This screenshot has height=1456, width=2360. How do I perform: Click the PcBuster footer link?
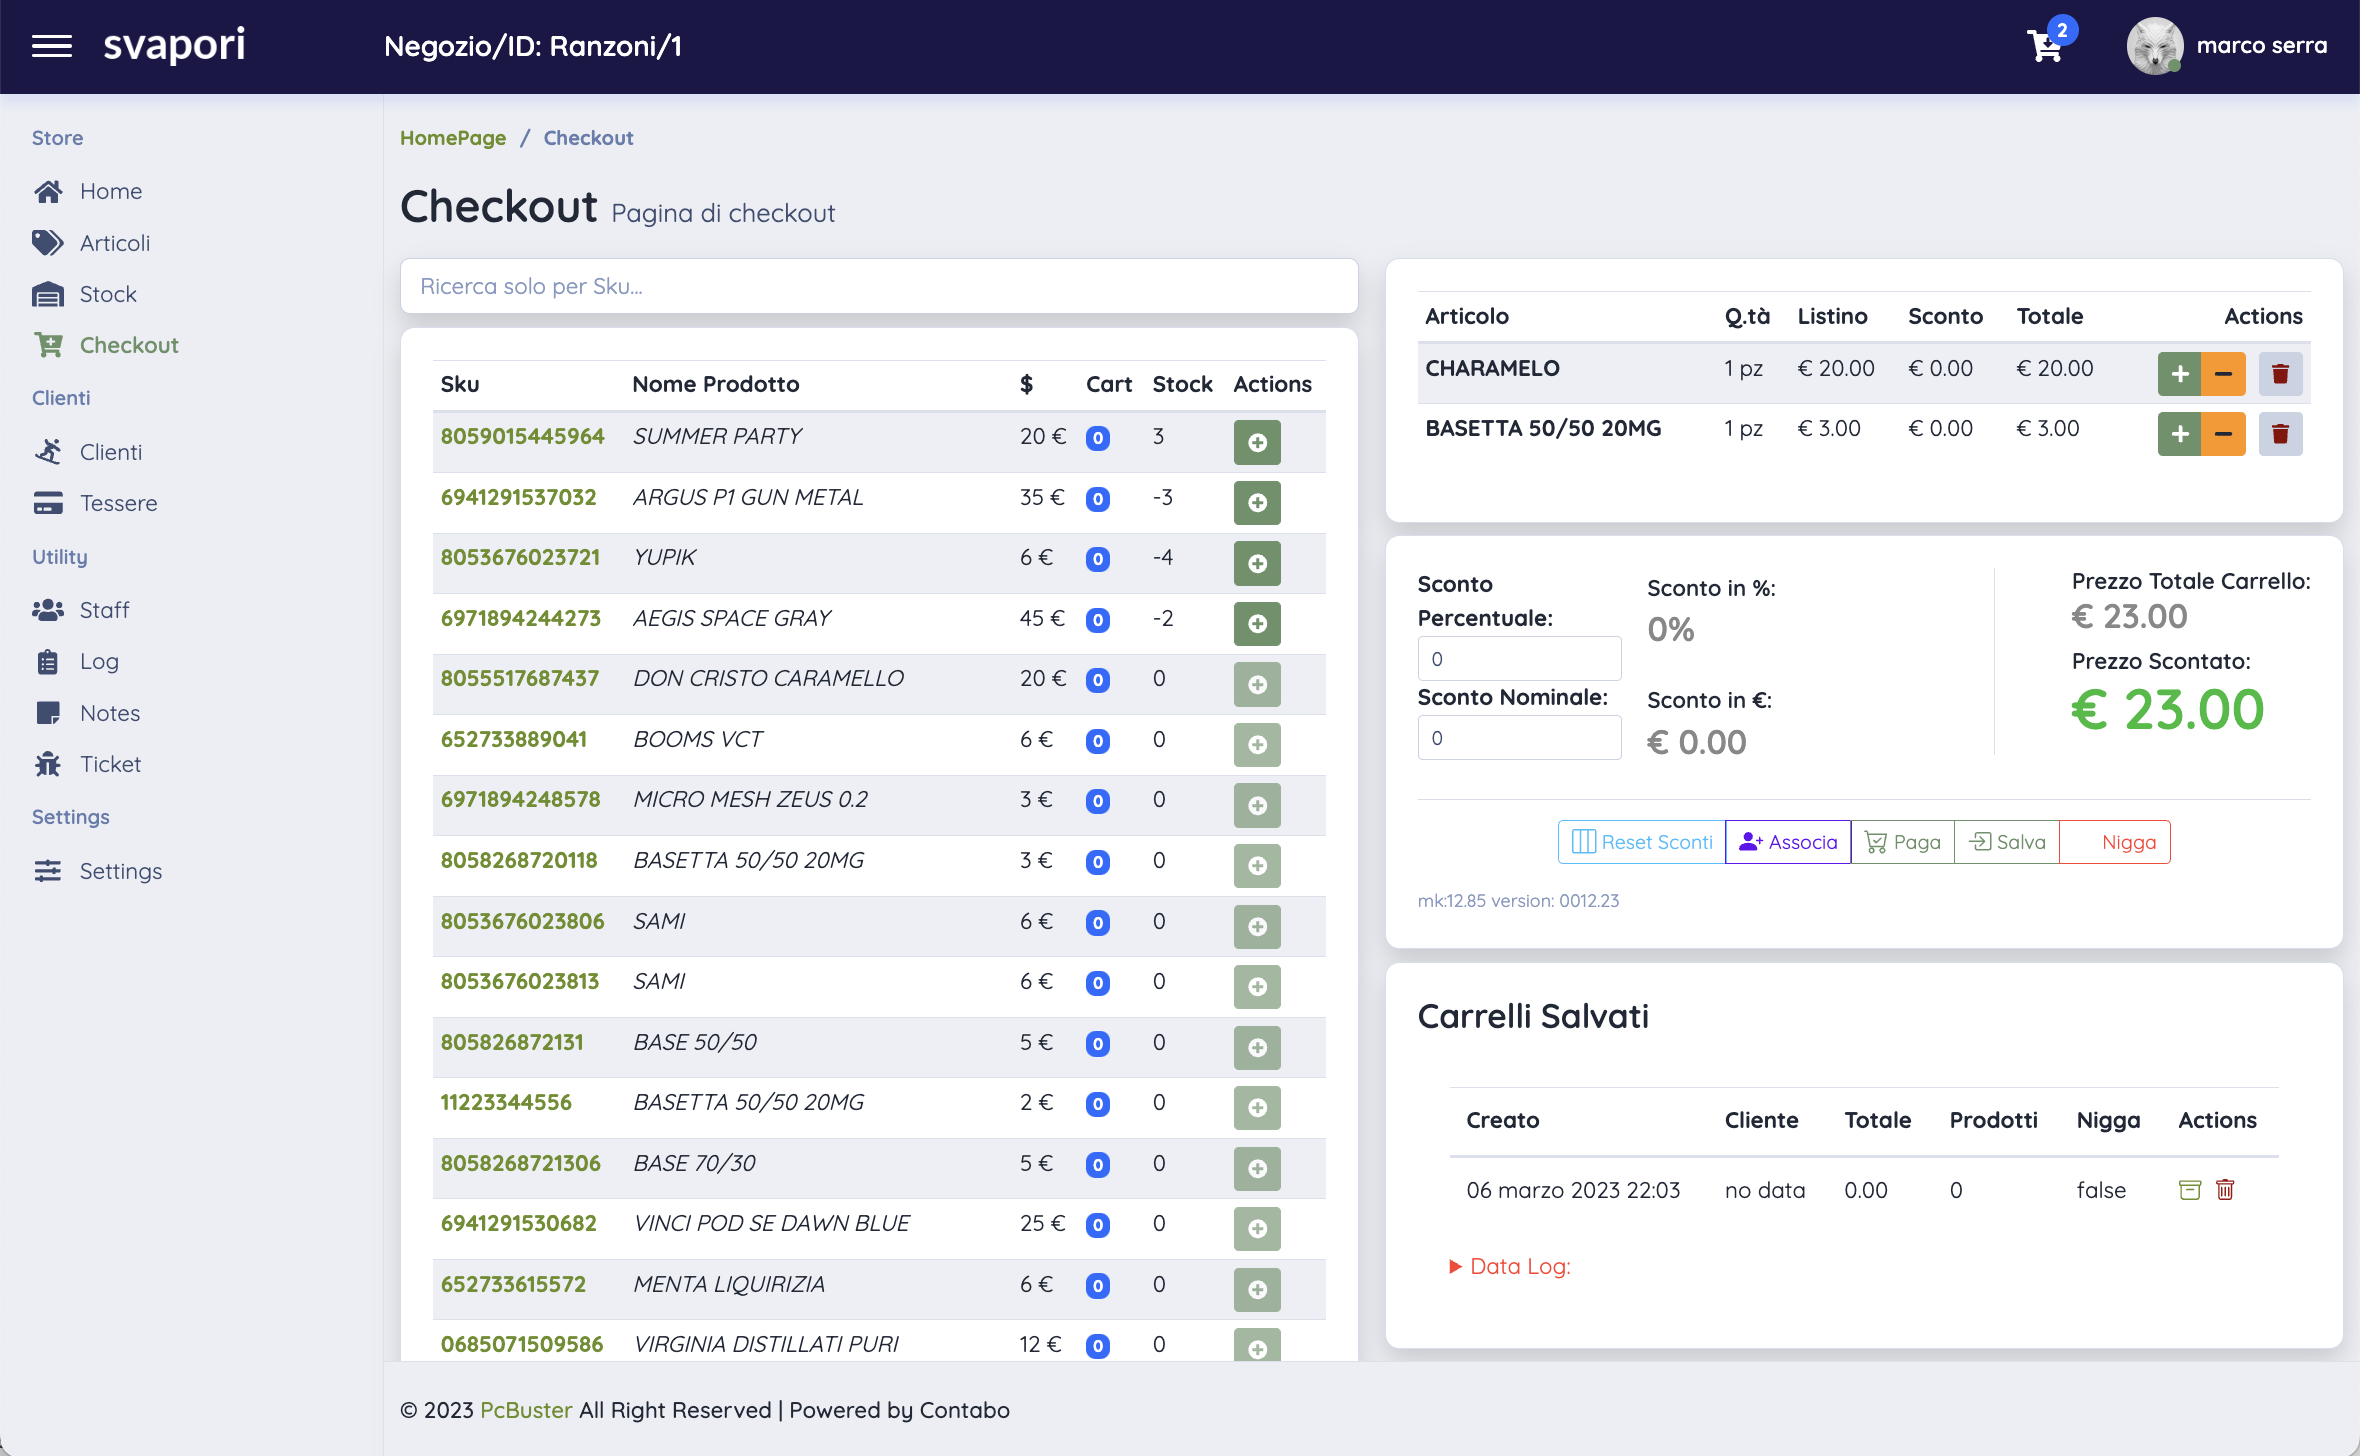click(526, 1410)
